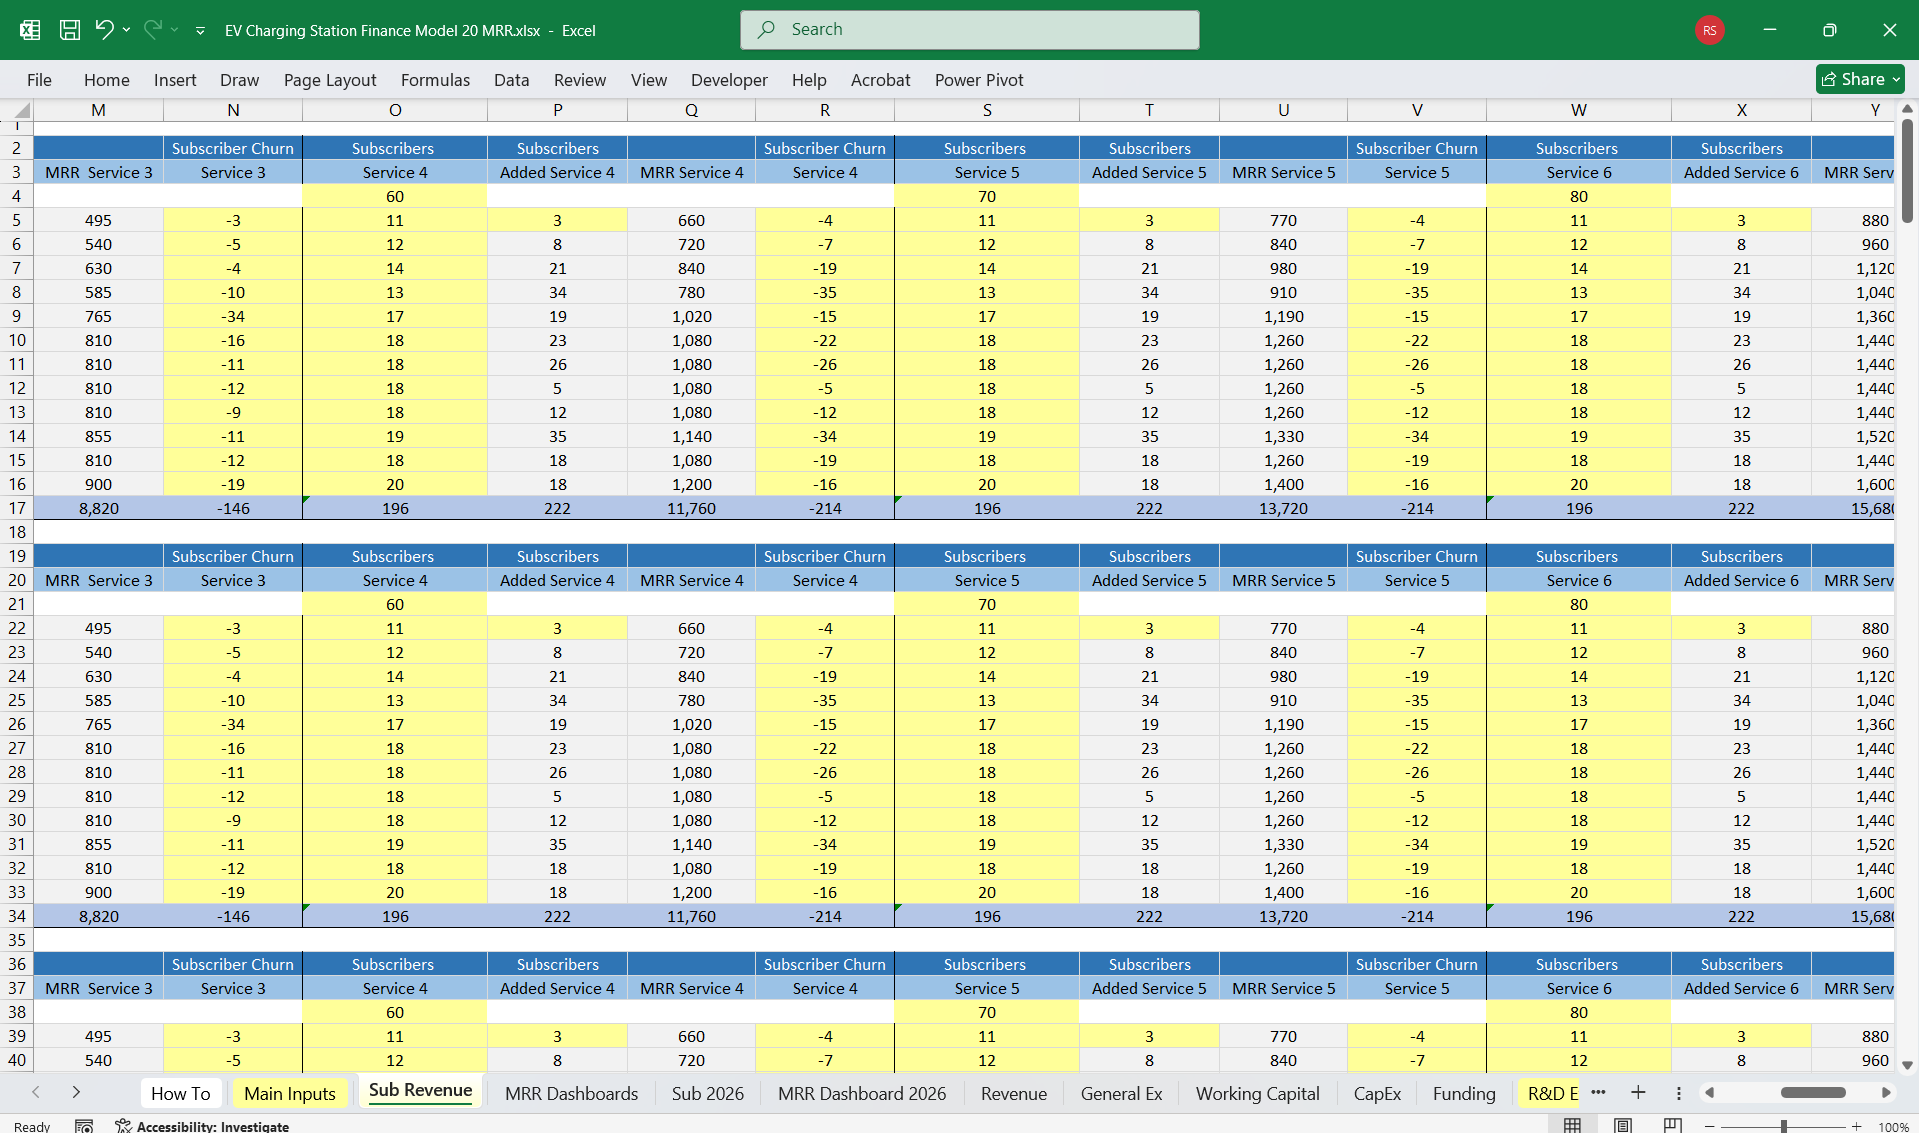Switch to Page Break Preview view
1919x1133 pixels.
(x=1672, y=1126)
